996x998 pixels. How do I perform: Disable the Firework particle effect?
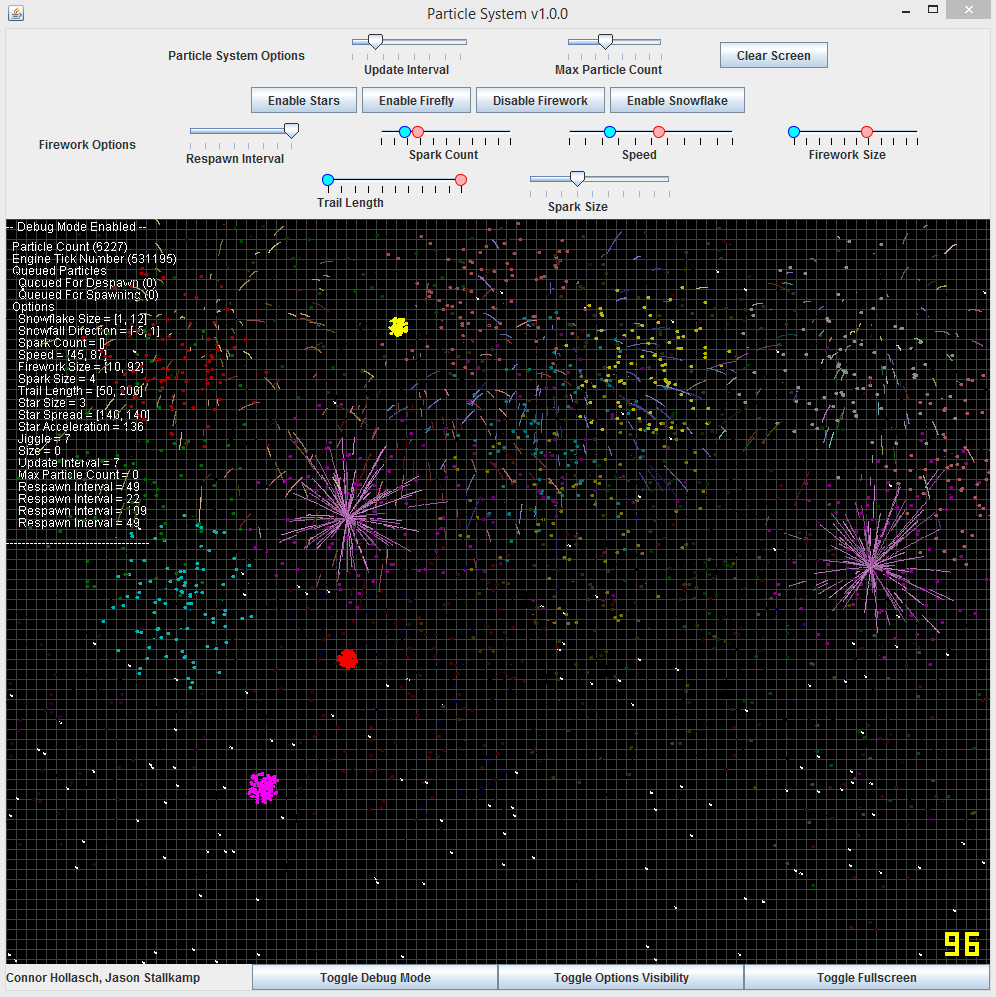pos(540,101)
